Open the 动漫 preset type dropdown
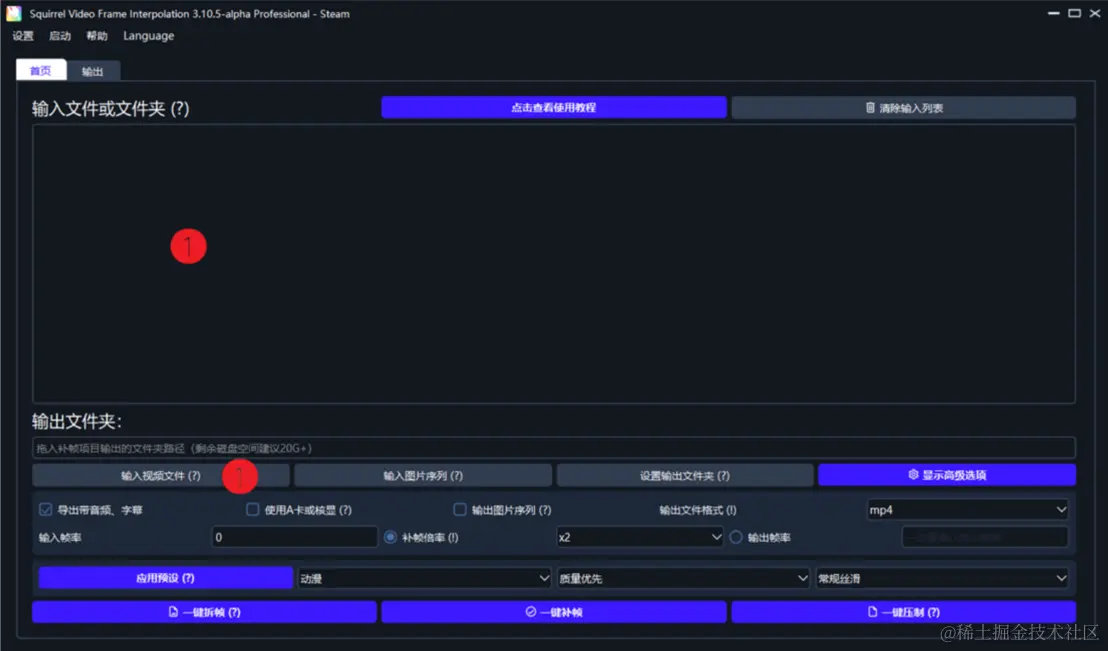This screenshot has height=651, width=1108. click(x=424, y=578)
